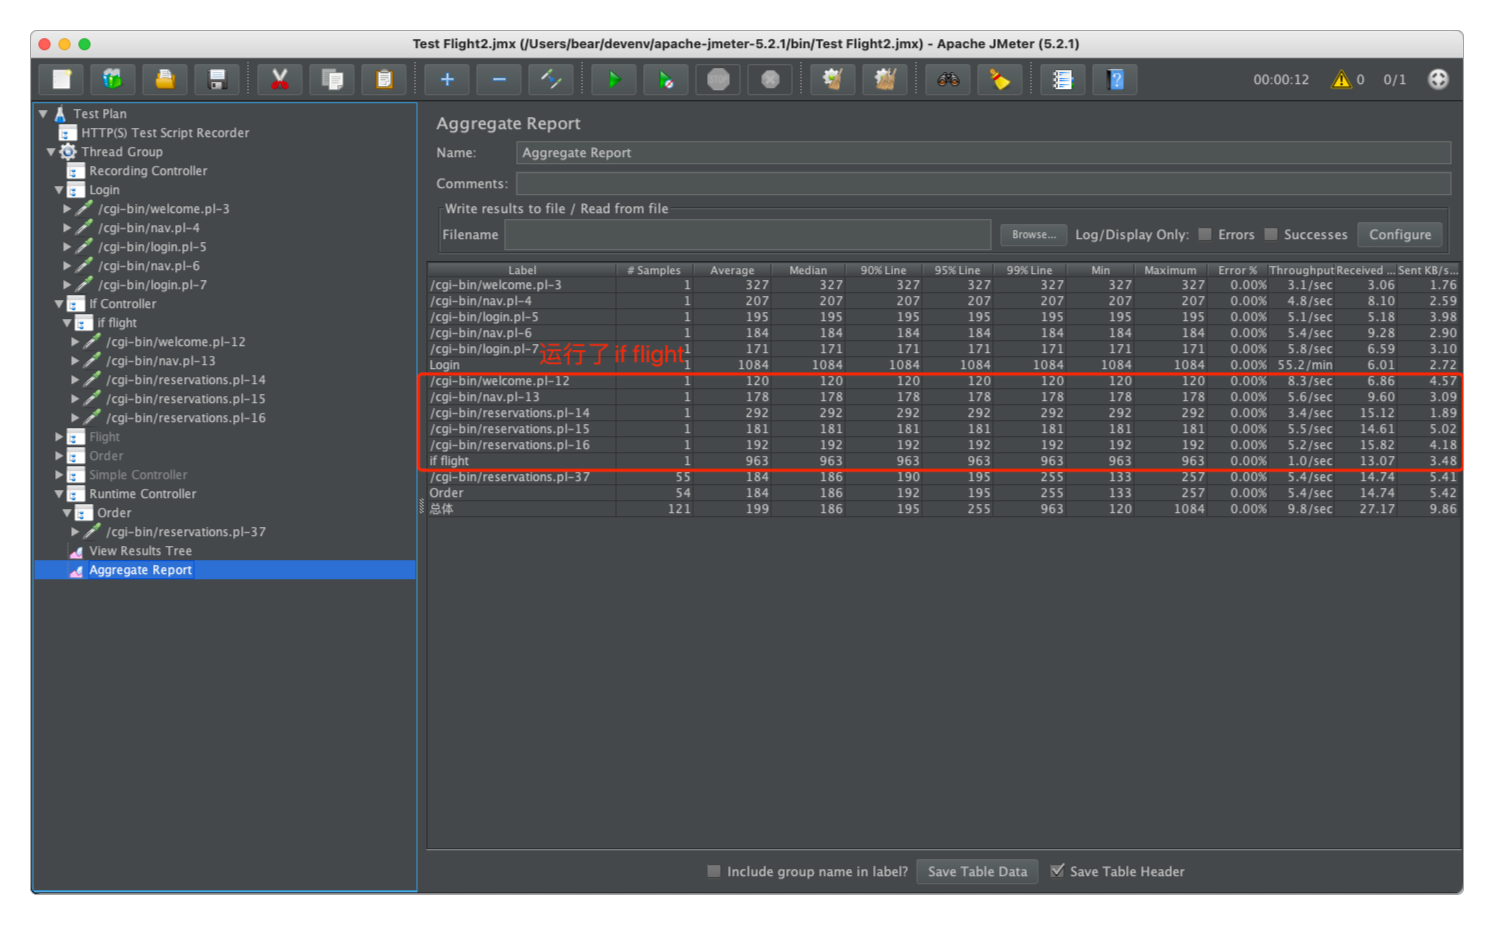Open the Function Helper dialog icon
This screenshot has height=925, width=1494.
tap(1063, 80)
